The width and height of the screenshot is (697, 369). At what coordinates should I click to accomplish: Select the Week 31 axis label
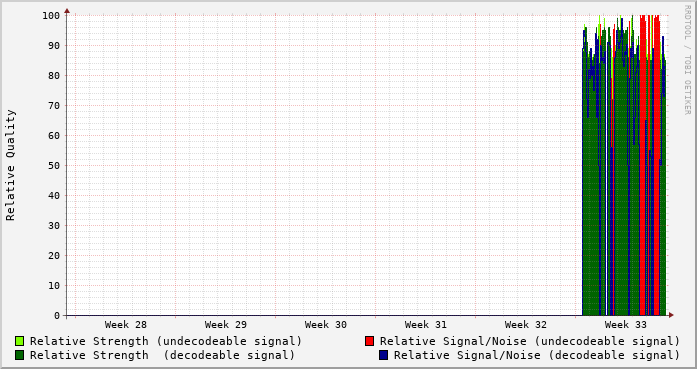pyautogui.click(x=425, y=325)
